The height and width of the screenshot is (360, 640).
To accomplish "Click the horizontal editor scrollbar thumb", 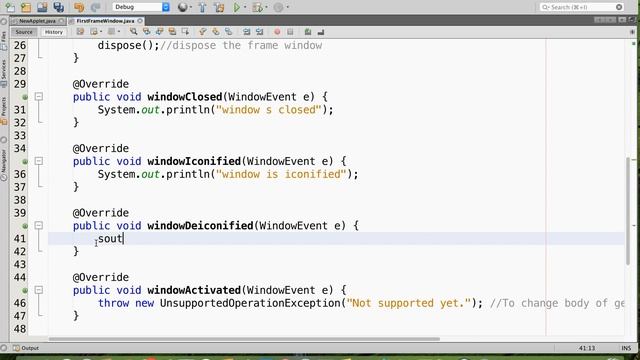I will (244, 339).
